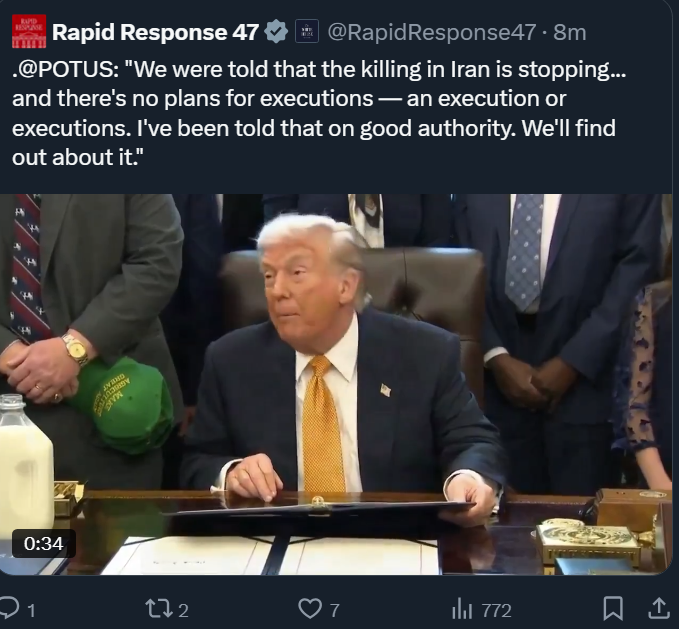Open the Rapid Response red profile avatar

(29, 31)
